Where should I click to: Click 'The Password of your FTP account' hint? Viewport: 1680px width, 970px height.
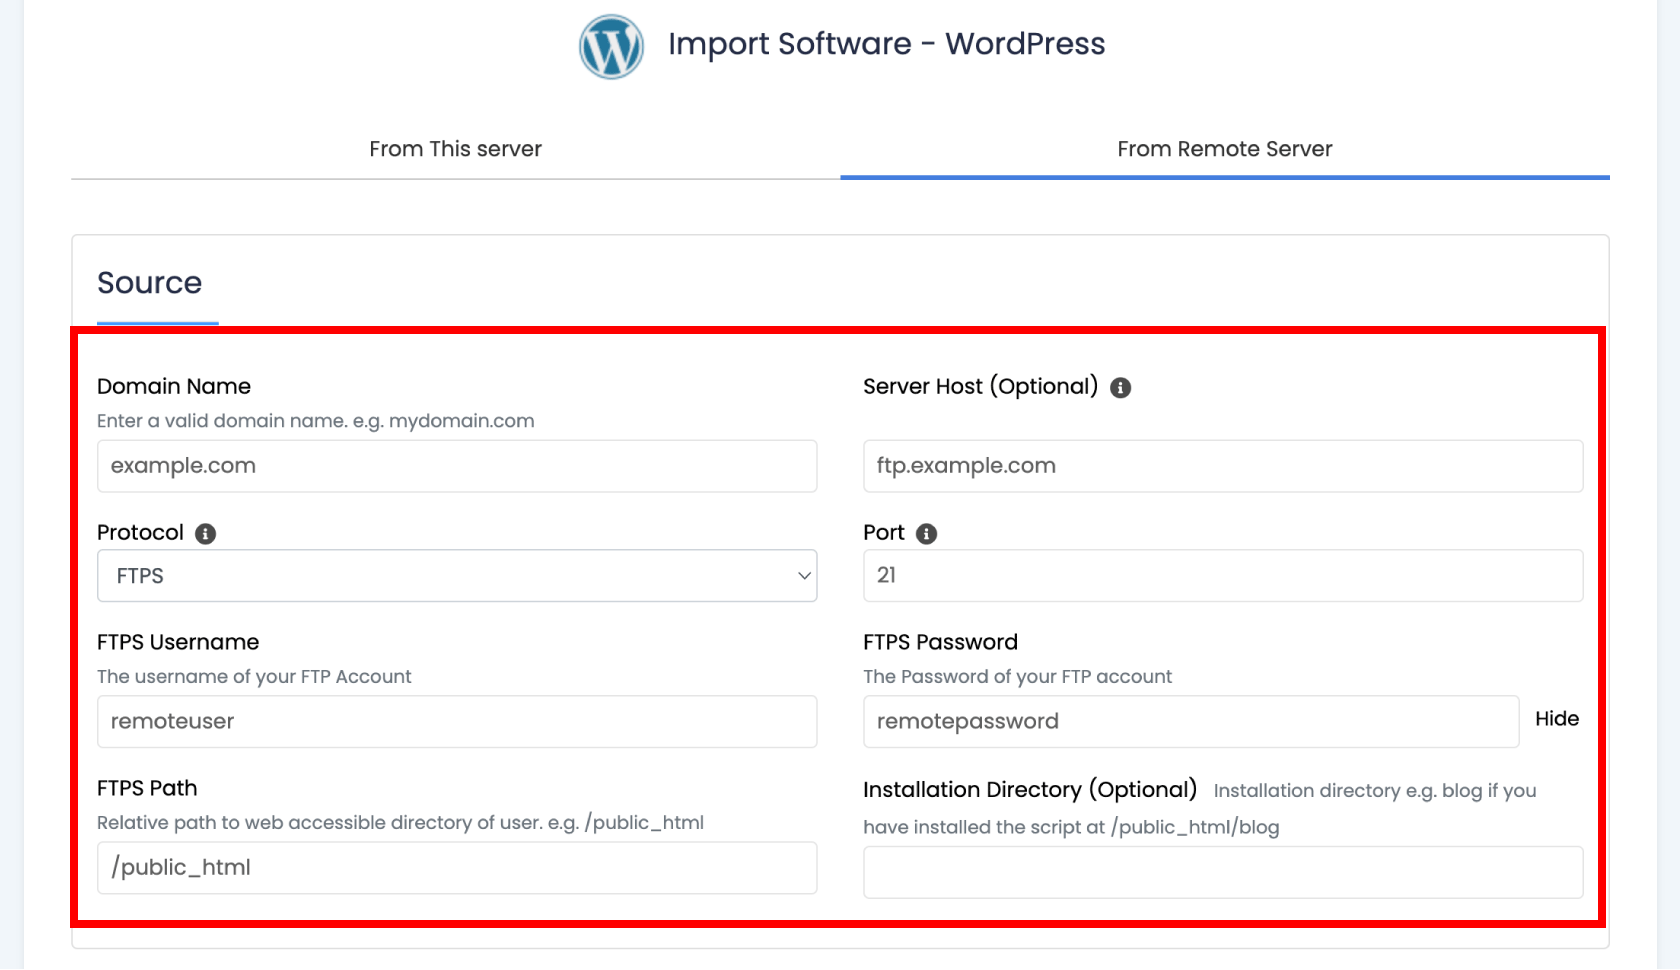pos(1017,677)
